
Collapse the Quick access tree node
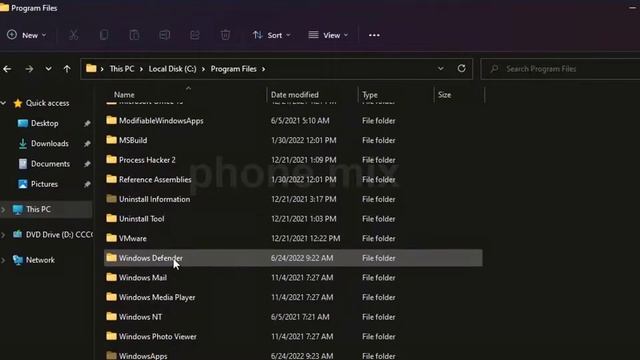pyautogui.click(x=3, y=103)
